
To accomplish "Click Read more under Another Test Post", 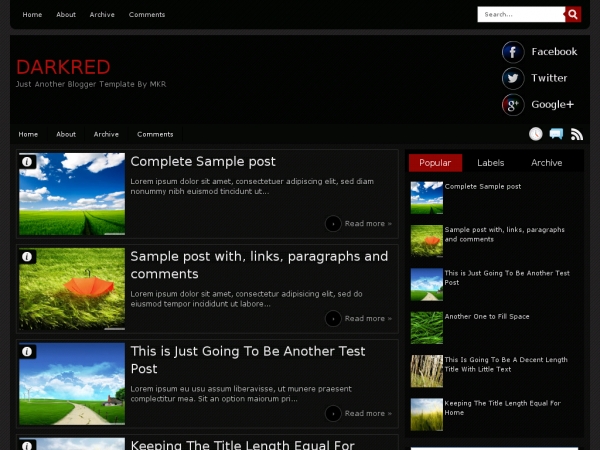I will pos(368,413).
